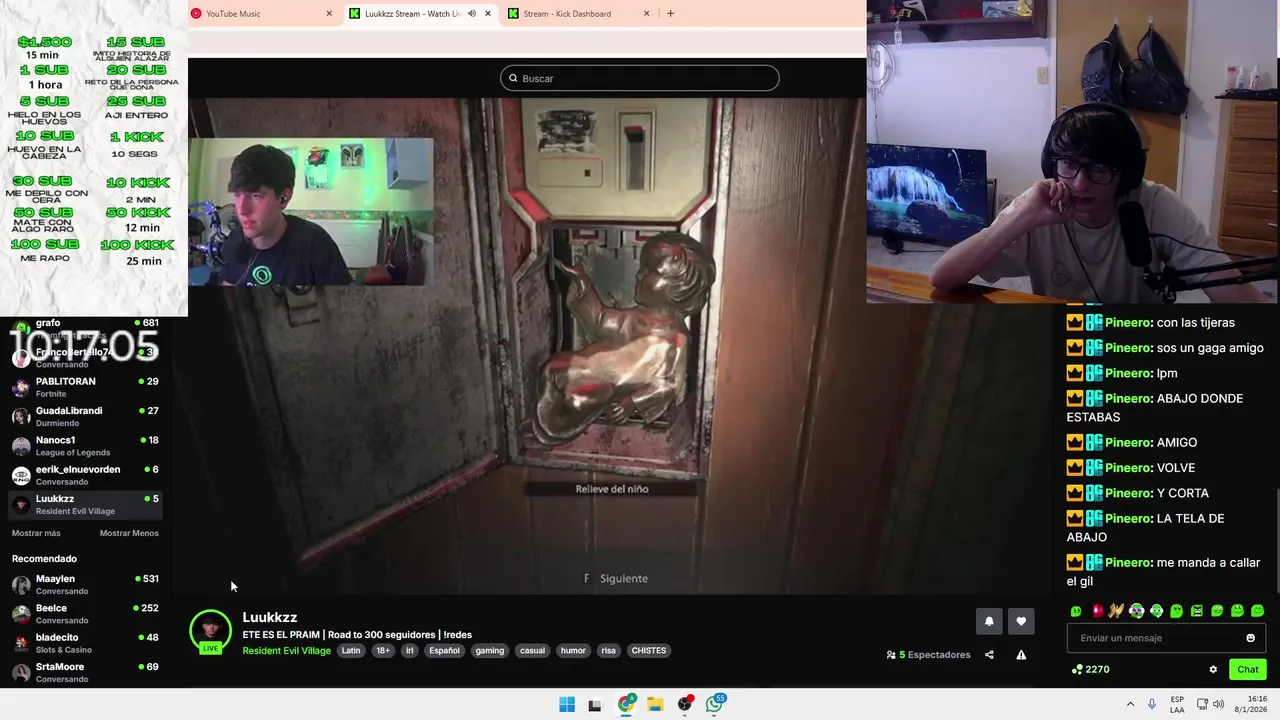Click the search magnifier icon in Buscar field

point(513,78)
